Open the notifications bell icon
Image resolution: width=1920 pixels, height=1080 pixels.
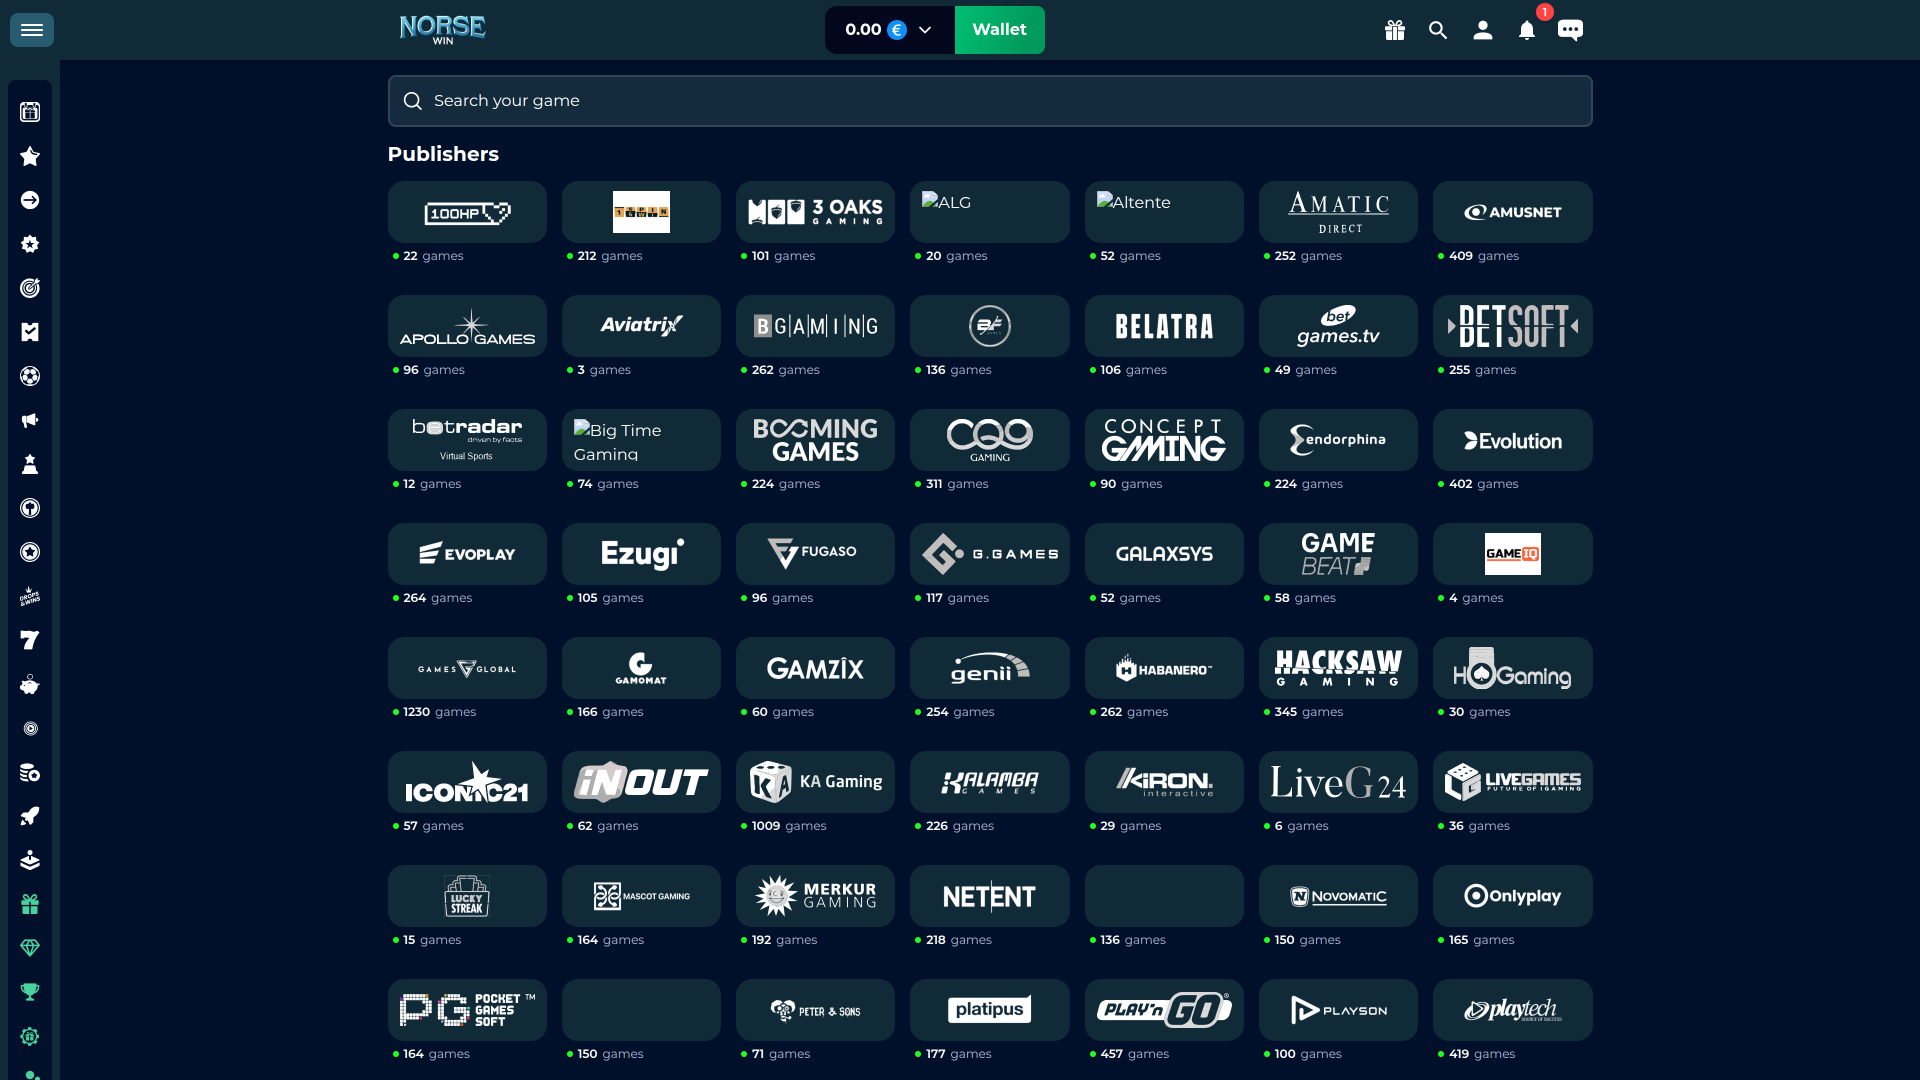click(1527, 30)
